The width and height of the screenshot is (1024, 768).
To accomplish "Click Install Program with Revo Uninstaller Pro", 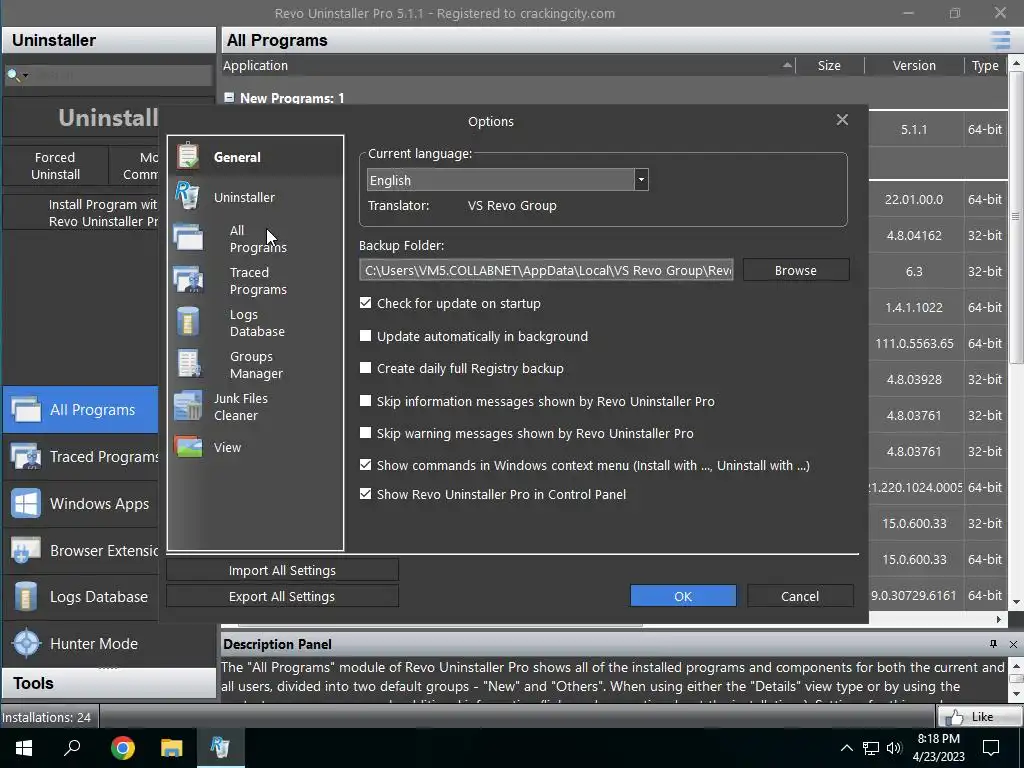I will (80, 213).
